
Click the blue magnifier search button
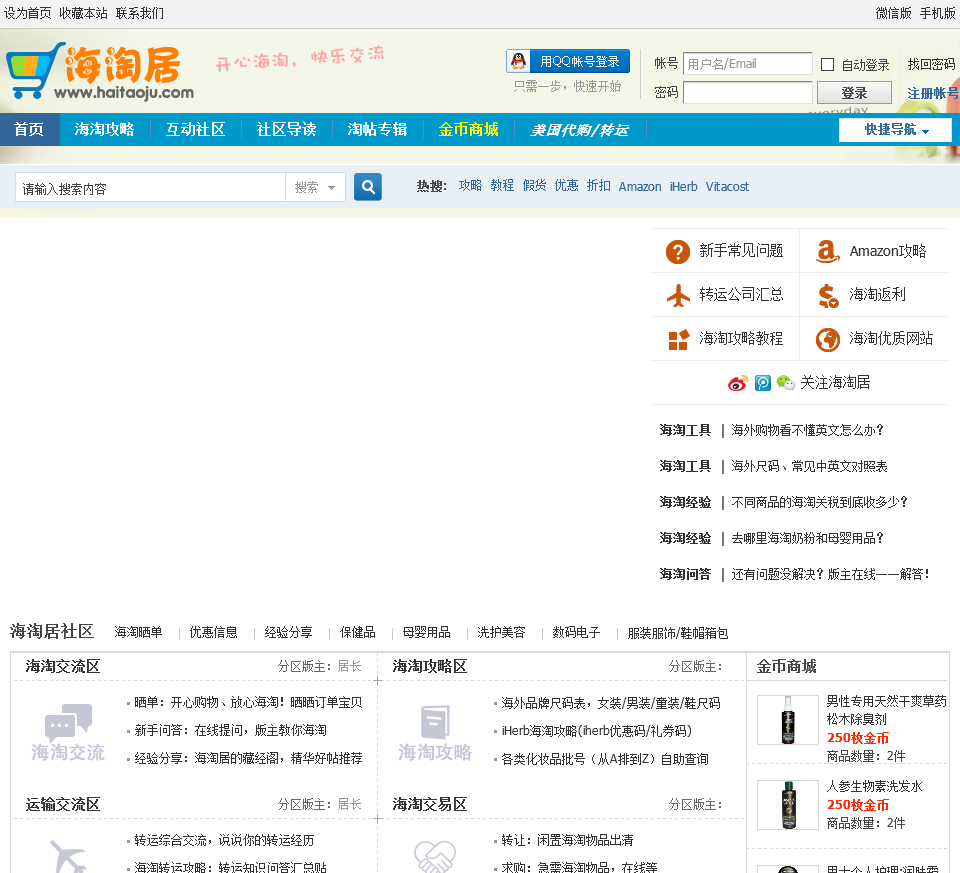[x=367, y=187]
